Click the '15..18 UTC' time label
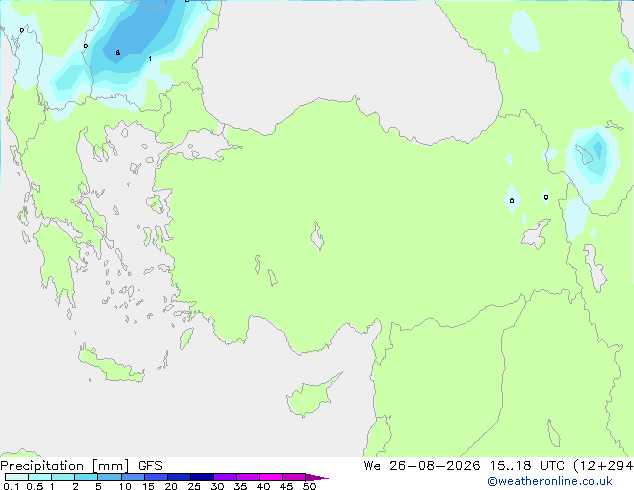Viewport: 634px width, 490px height. (x=527, y=466)
